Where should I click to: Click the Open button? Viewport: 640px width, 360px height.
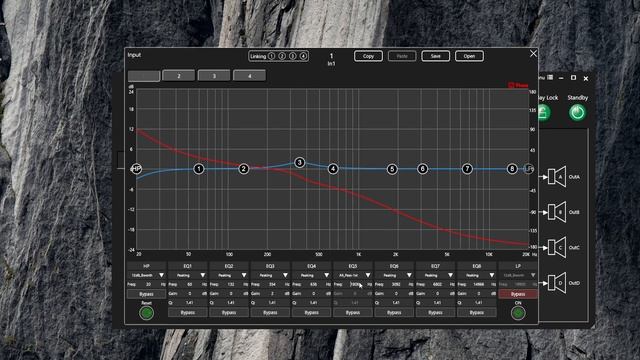coord(469,56)
